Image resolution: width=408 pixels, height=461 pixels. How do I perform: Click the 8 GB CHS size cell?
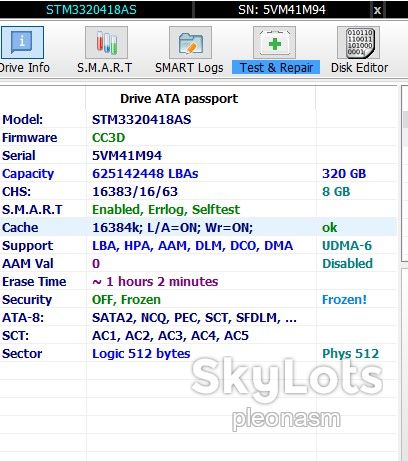(336, 192)
